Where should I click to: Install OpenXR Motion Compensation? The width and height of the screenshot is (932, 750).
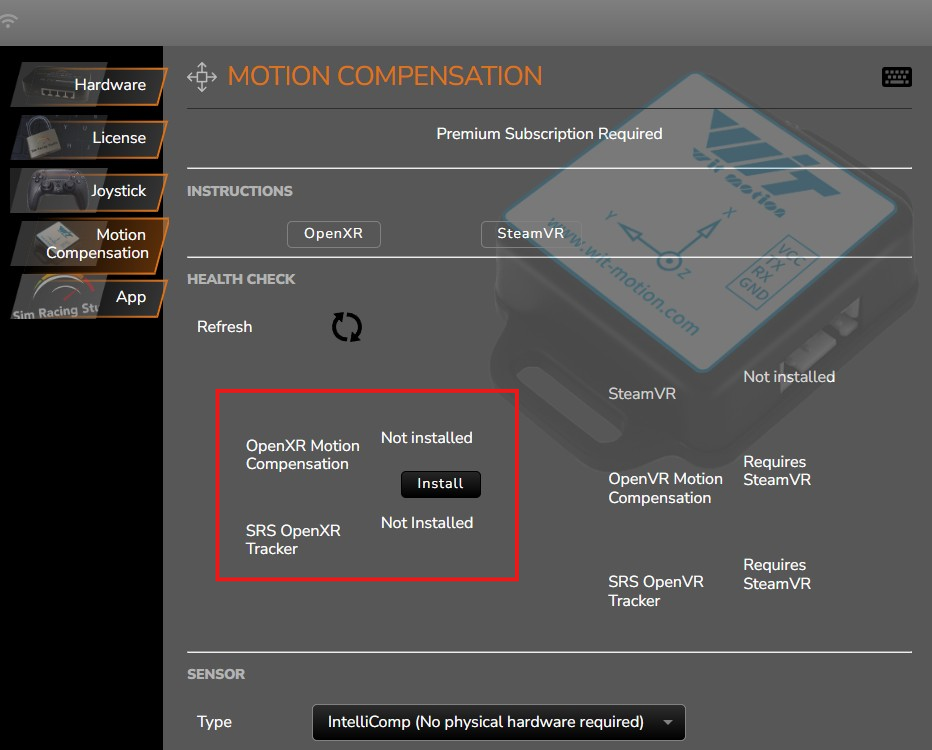point(440,484)
